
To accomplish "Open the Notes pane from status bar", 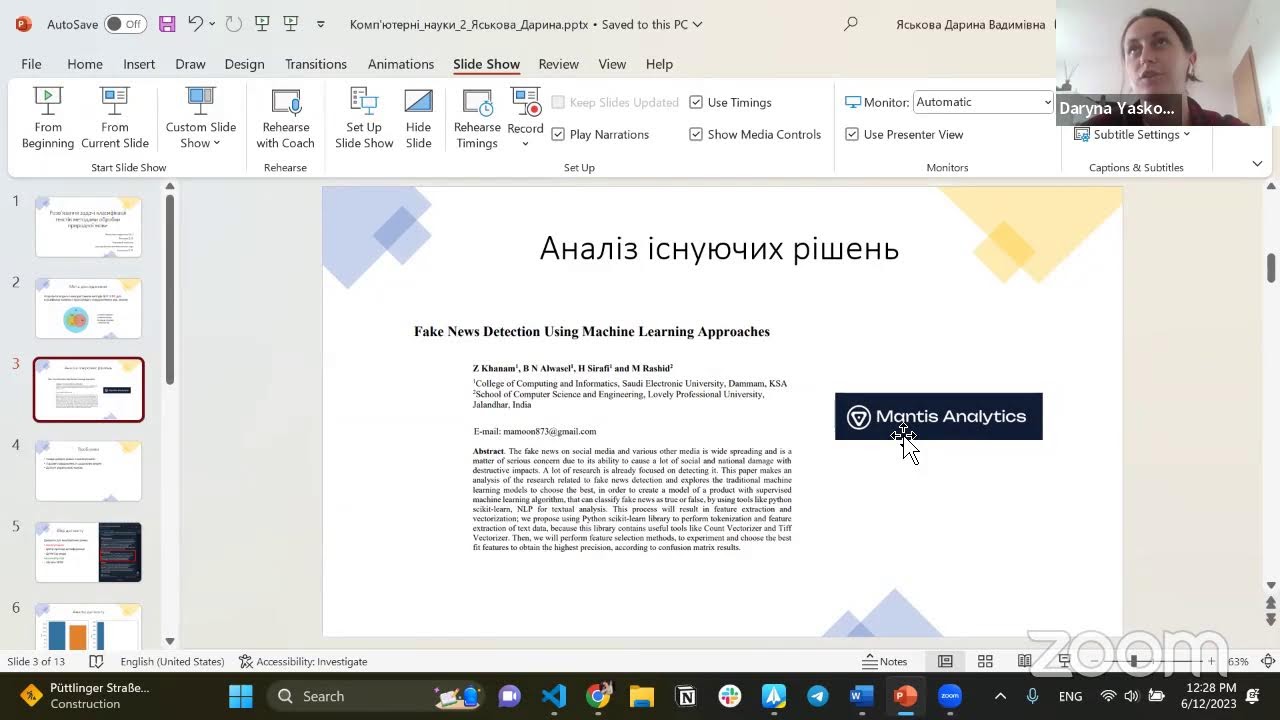I will pyautogui.click(x=885, y=661).
